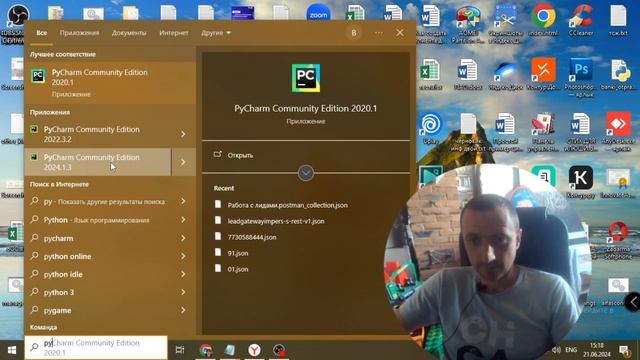
Task: Expand the 'python 3' suggestion arrow
Action: [x=183, y=292]
